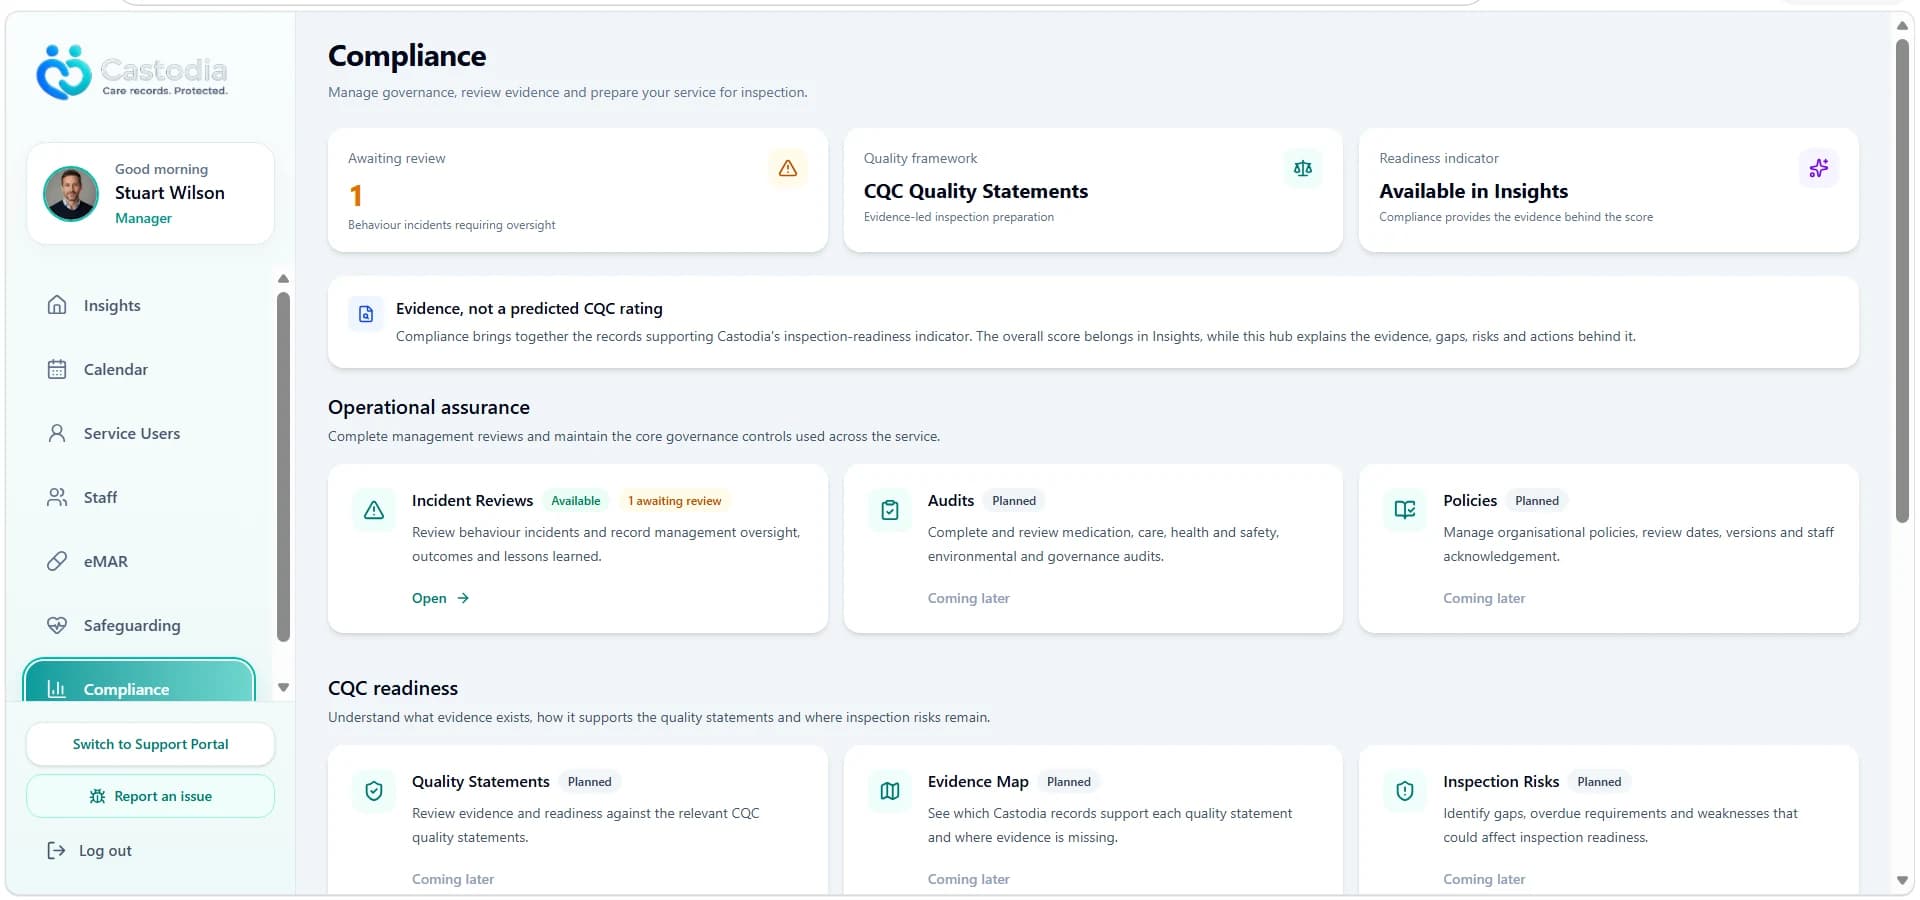Open the Incident Reviews link

coord(440,598)
